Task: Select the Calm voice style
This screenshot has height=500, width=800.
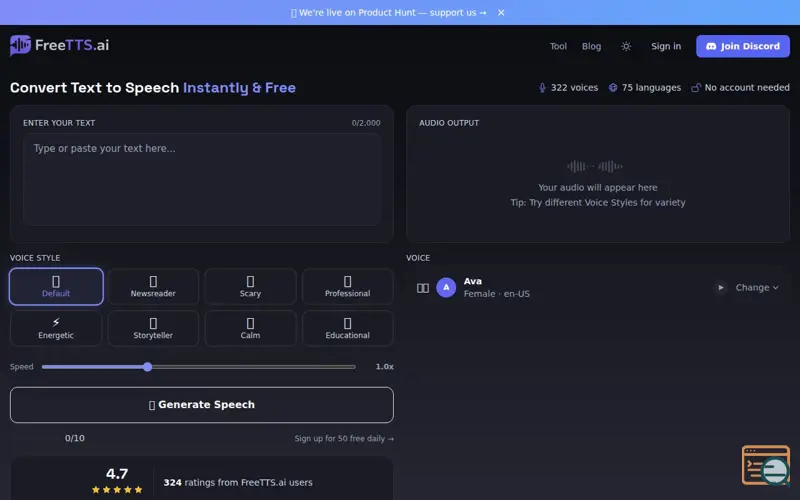Action: [x=251, y=328]
